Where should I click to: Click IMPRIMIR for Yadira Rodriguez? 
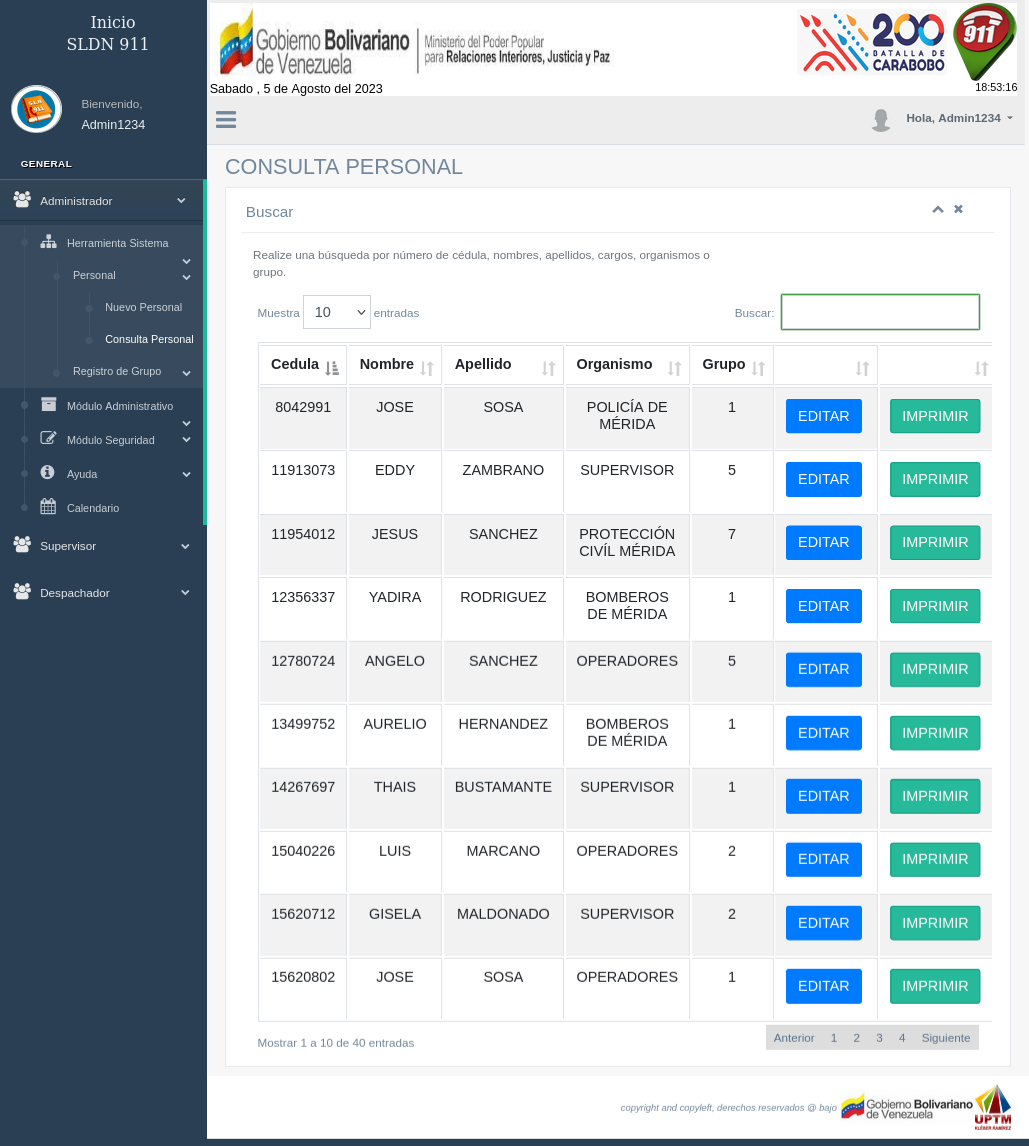[934, 606]
